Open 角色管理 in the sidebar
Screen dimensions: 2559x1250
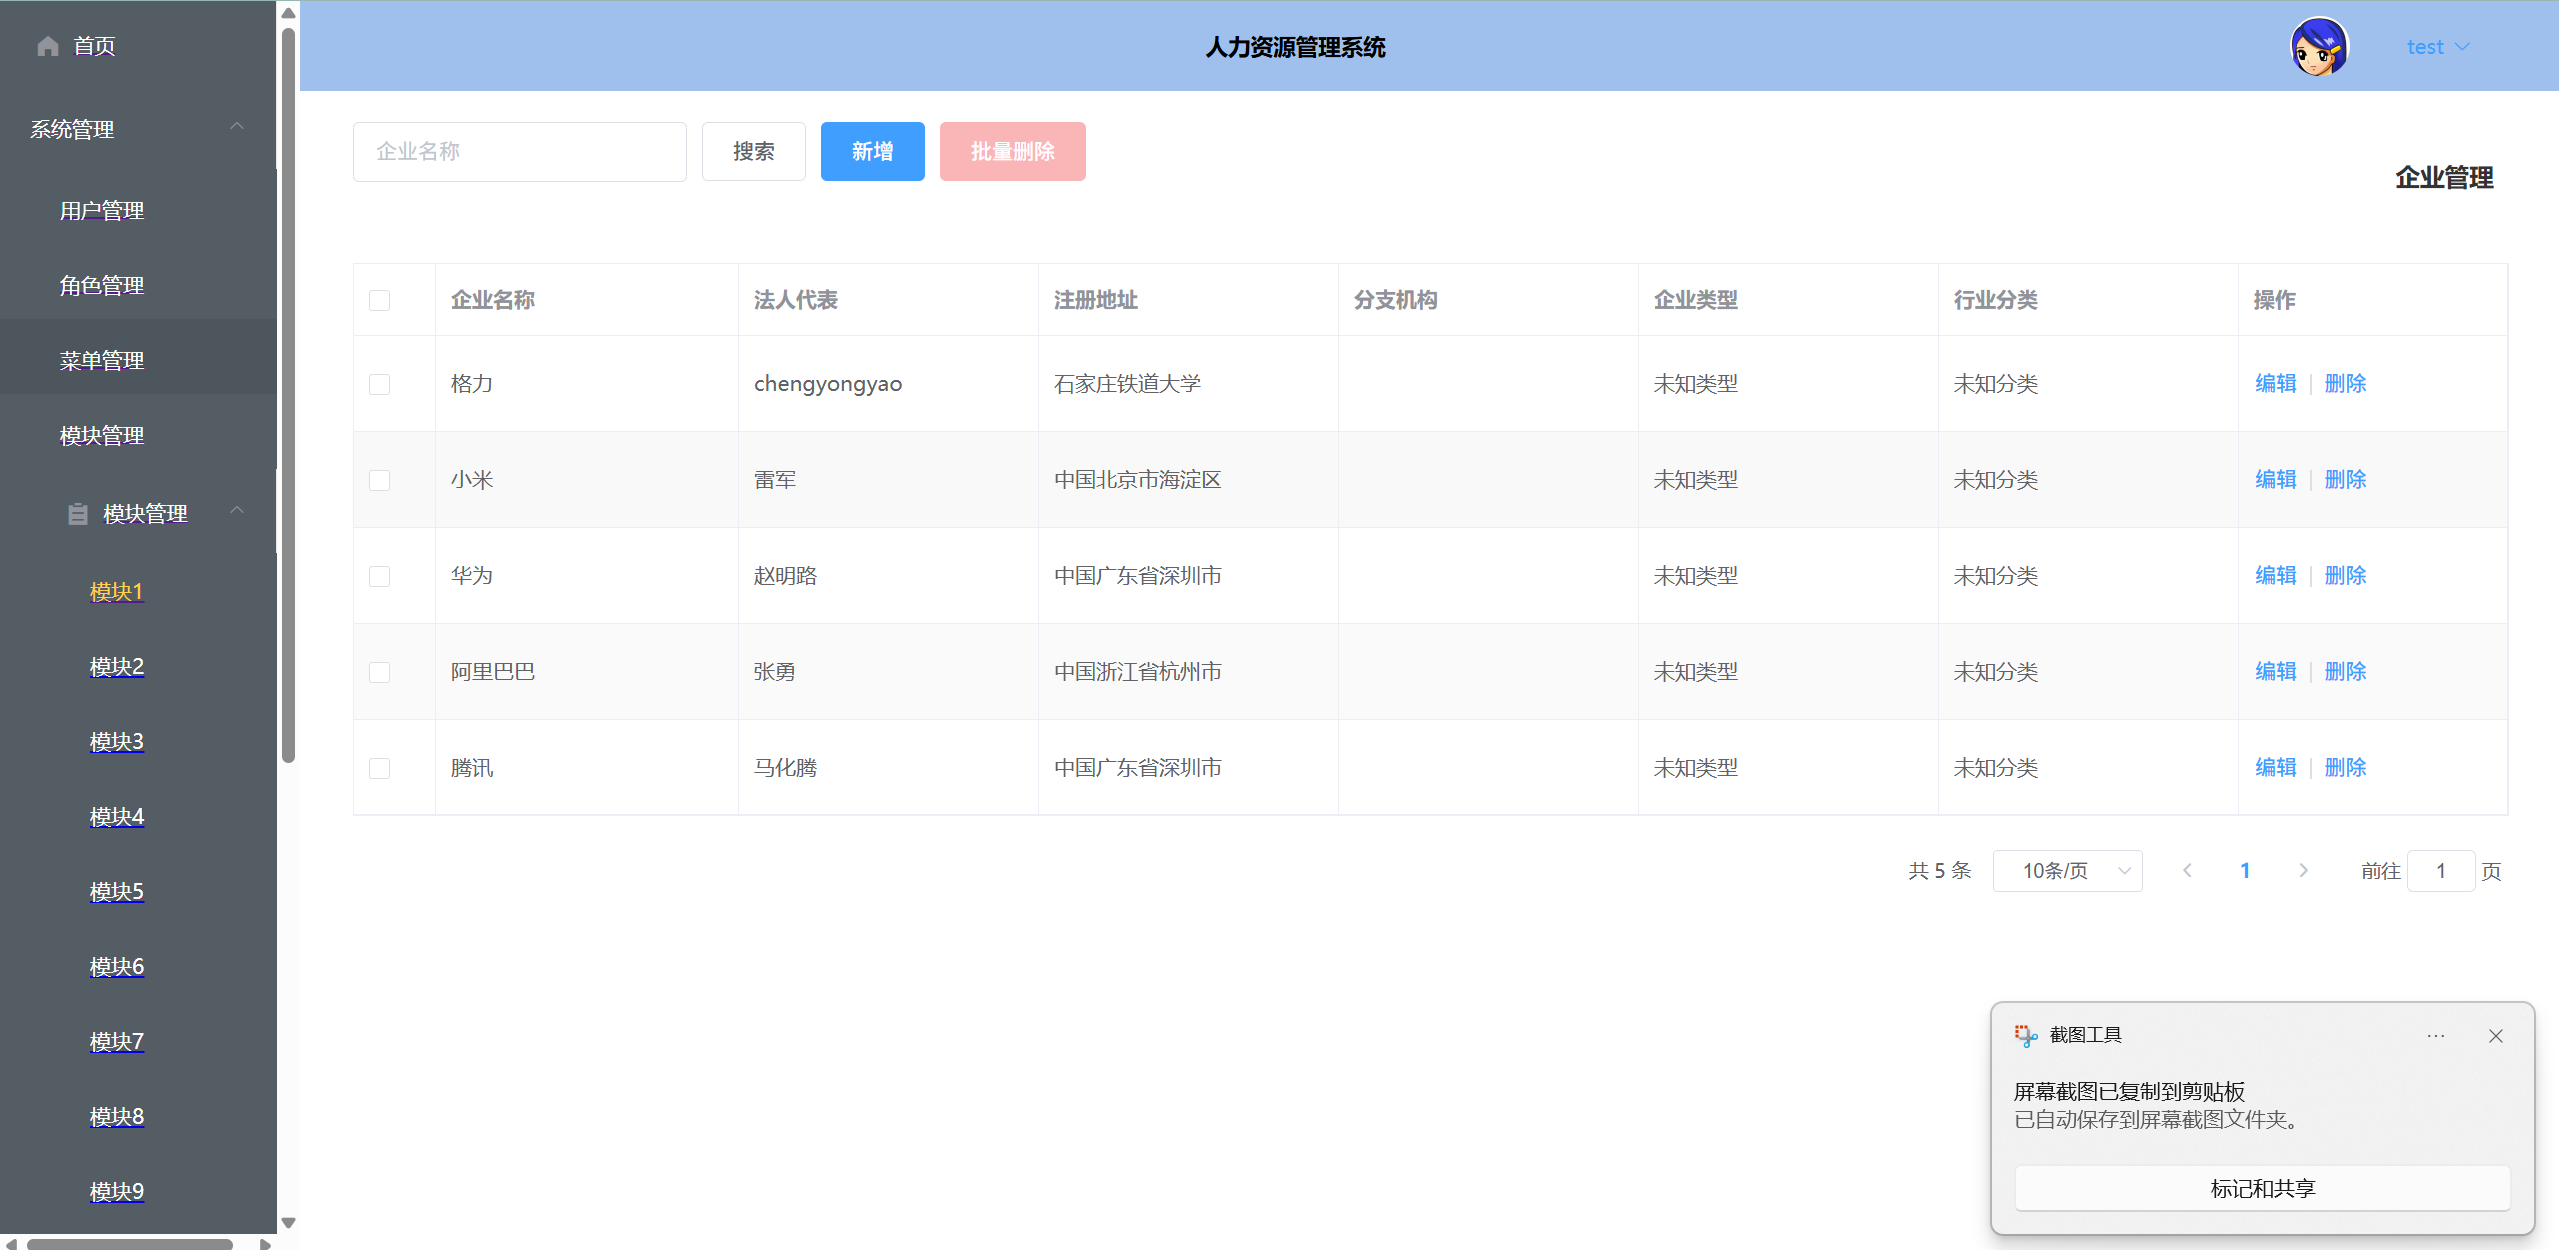pos(102,286)
